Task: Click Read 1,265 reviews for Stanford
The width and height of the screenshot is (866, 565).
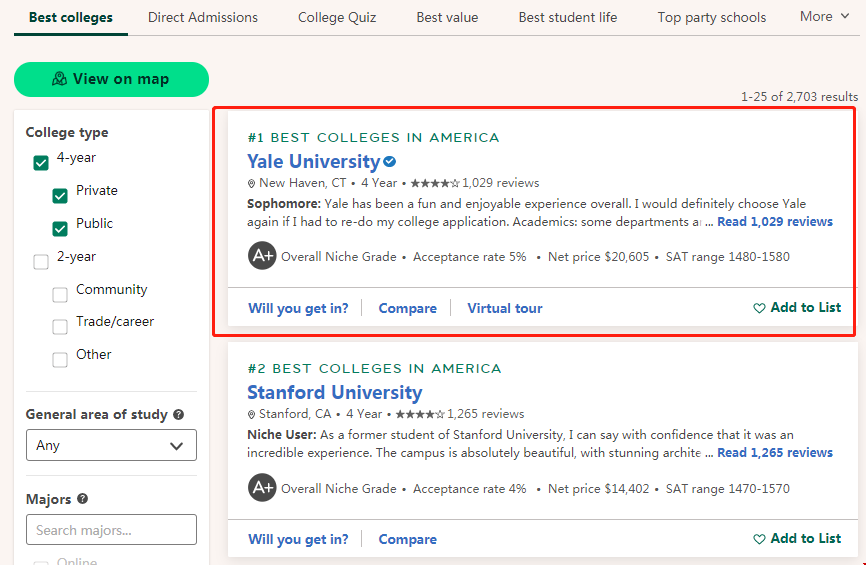Action: [775, 452]
